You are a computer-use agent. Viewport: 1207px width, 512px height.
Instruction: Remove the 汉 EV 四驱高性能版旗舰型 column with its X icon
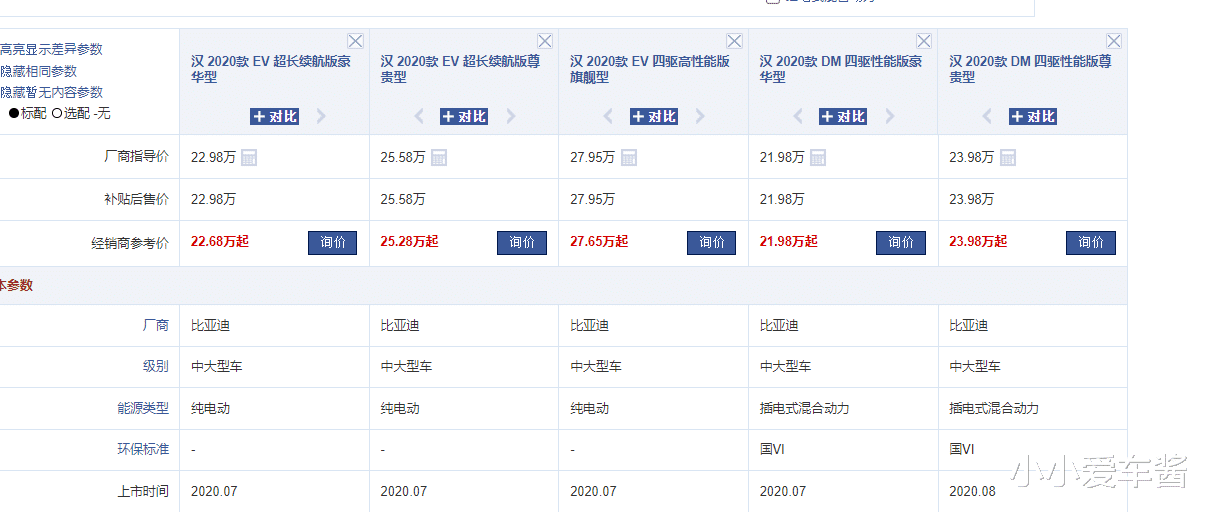(734, 41)
